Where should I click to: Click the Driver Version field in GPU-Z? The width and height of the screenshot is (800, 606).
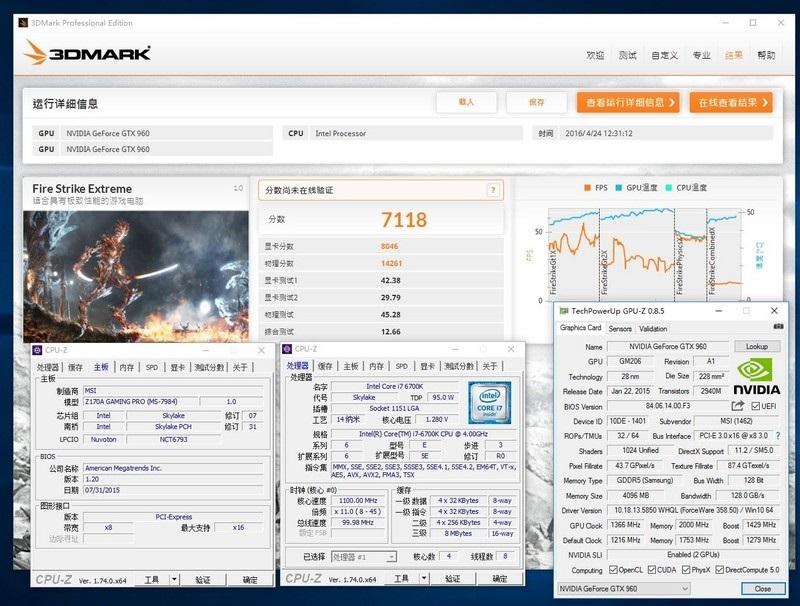693,510
